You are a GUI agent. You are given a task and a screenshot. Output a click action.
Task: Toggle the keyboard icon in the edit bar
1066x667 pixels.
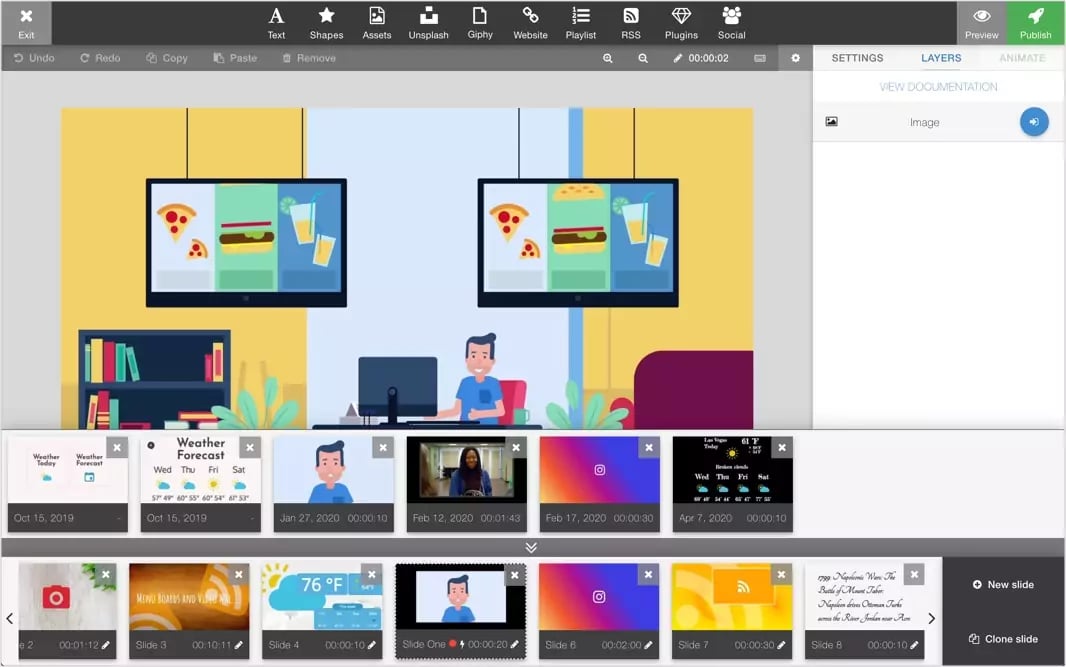760,58
